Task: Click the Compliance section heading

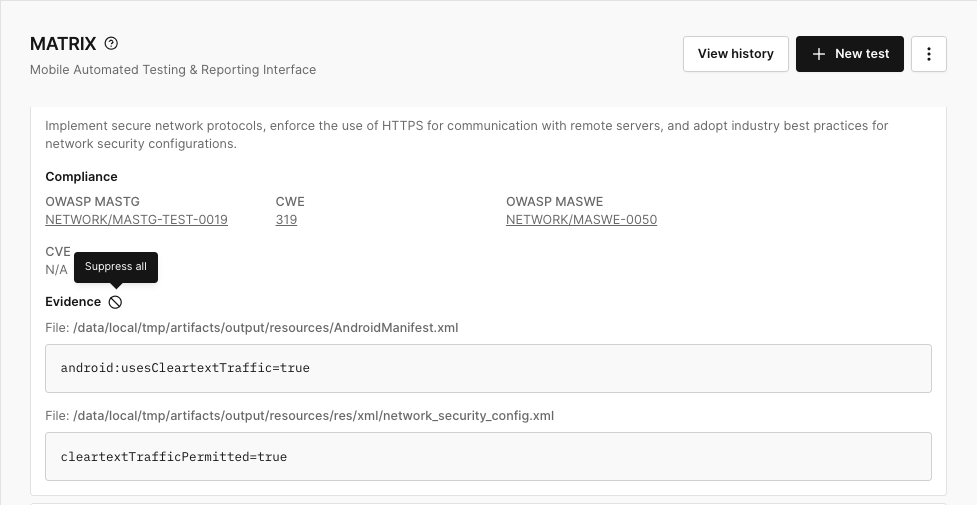Action: tap(82, 177)
